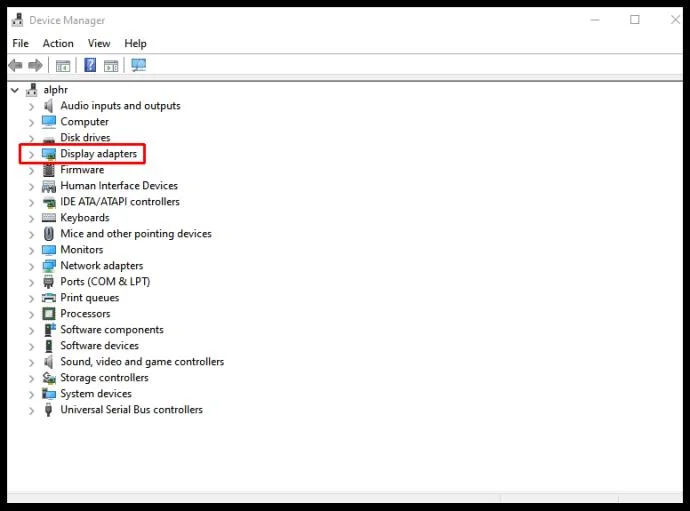This screenshot has width=690, height=511.
Task: Select the IDE ATA/ATAPI controllers label
Action: click(120, 202)
